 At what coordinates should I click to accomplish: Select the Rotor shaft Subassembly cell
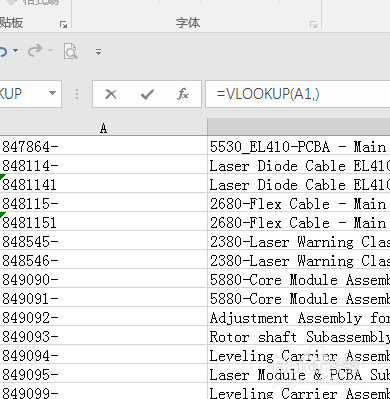pos(299,335)
